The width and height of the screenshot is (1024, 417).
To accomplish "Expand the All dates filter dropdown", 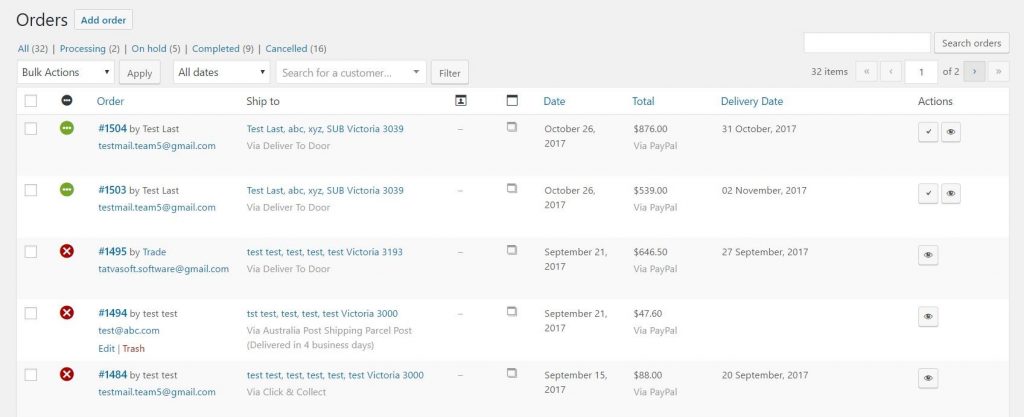I will coord(222,72).
